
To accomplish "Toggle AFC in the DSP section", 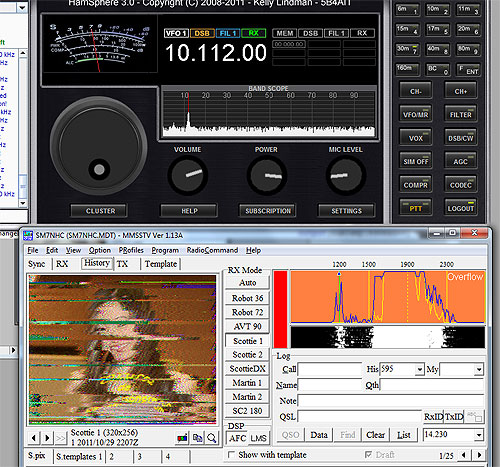I will 237,438.
